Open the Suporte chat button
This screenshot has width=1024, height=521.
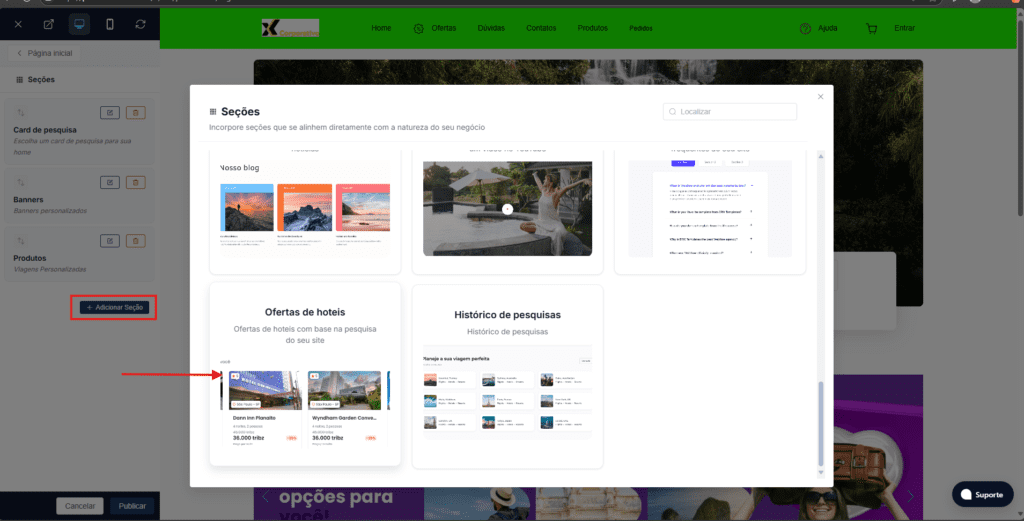(982, 494)
